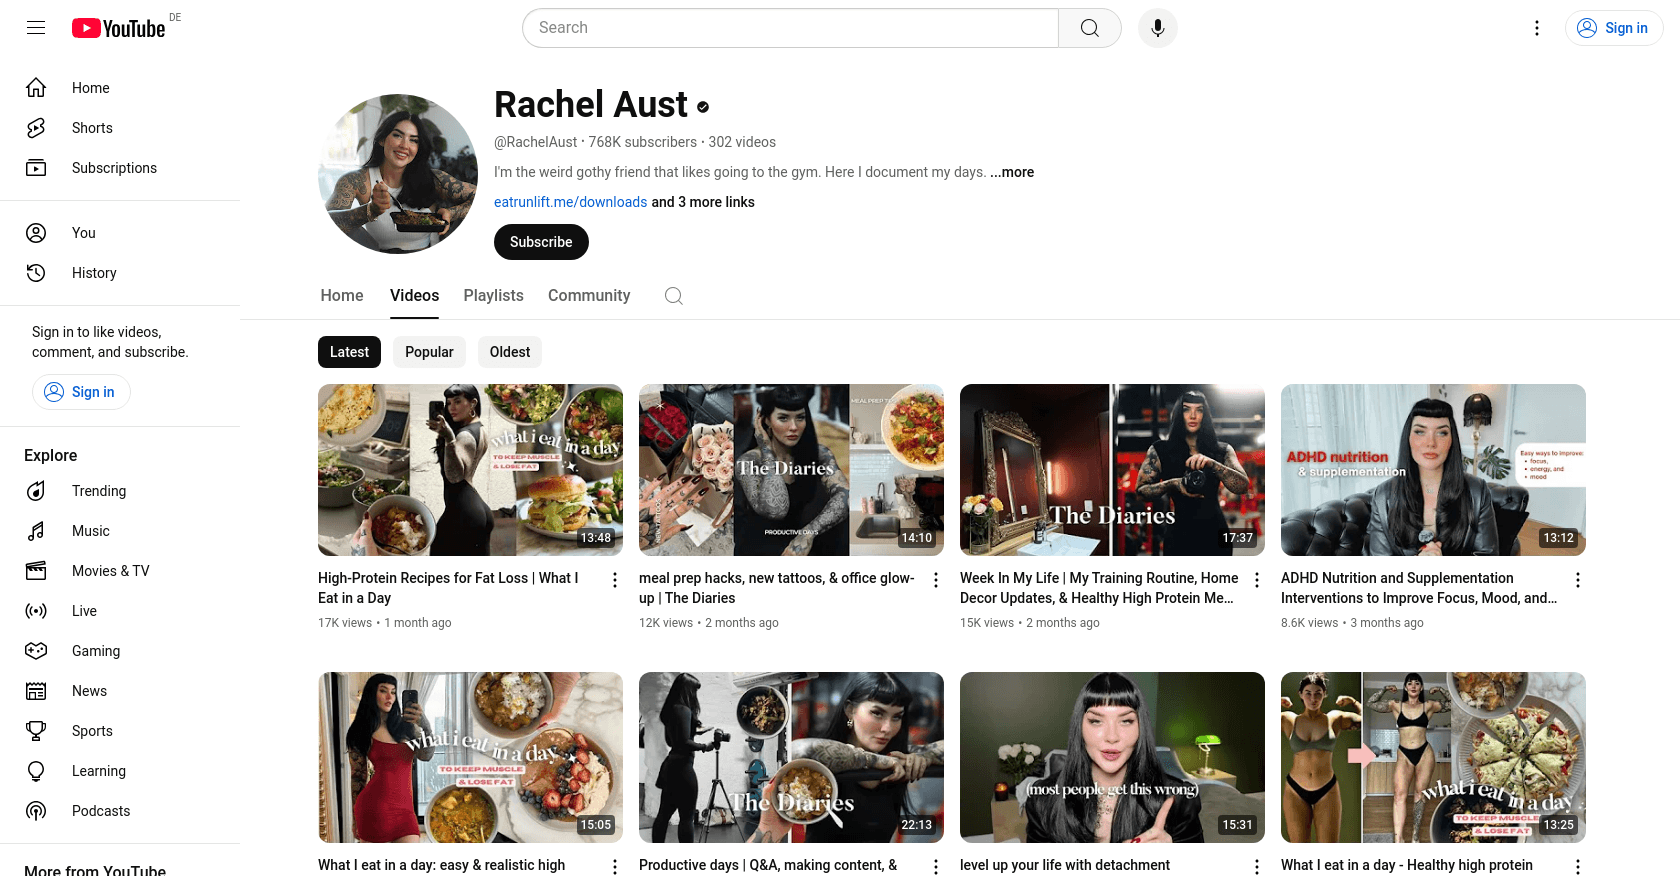Subscribe to Rachel Aust channel
This screenshot has height=876, width=1680.
541,242
